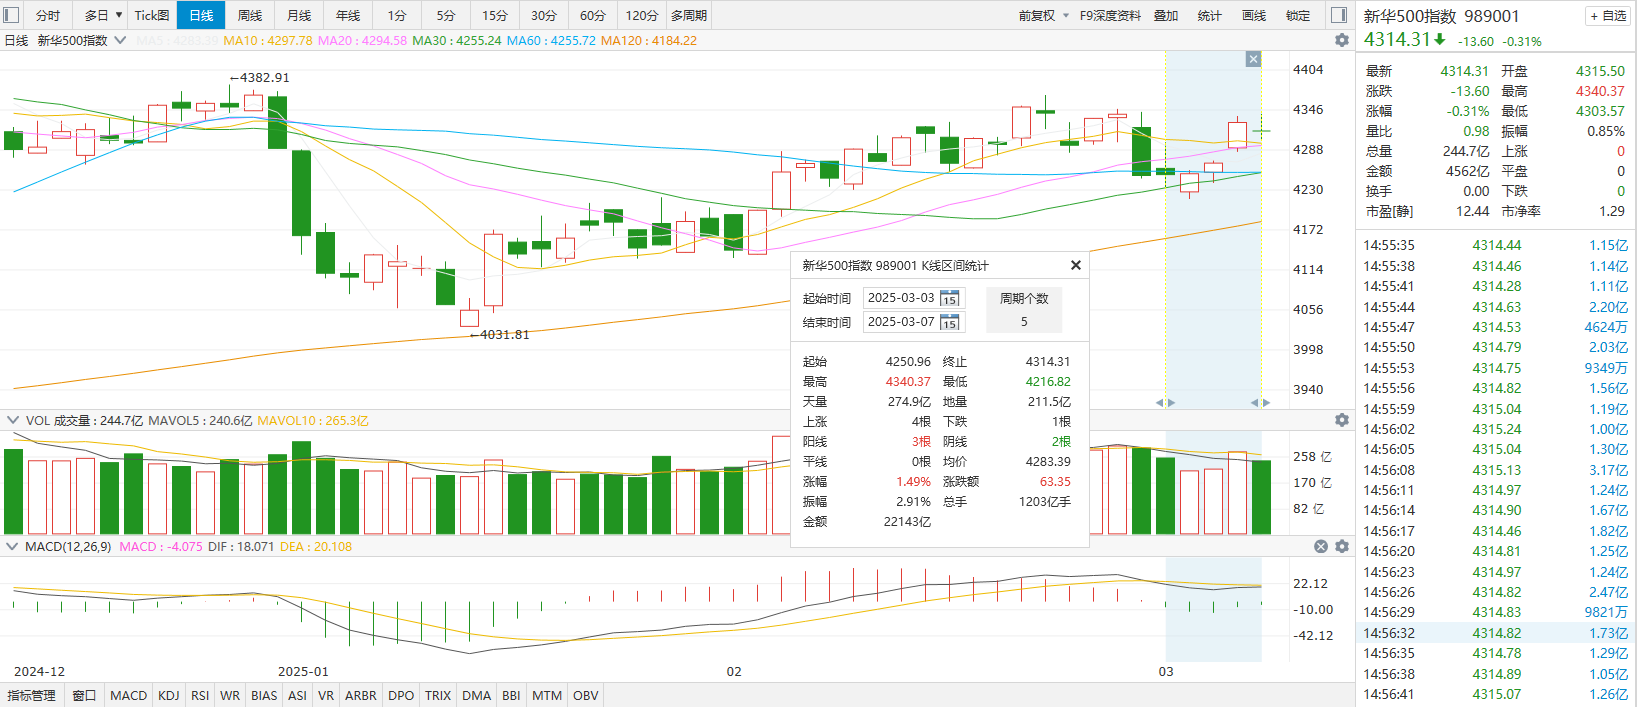The image size is (1637, 707).
Task: Select the 年线 period tab
Action: pos(348,15)
